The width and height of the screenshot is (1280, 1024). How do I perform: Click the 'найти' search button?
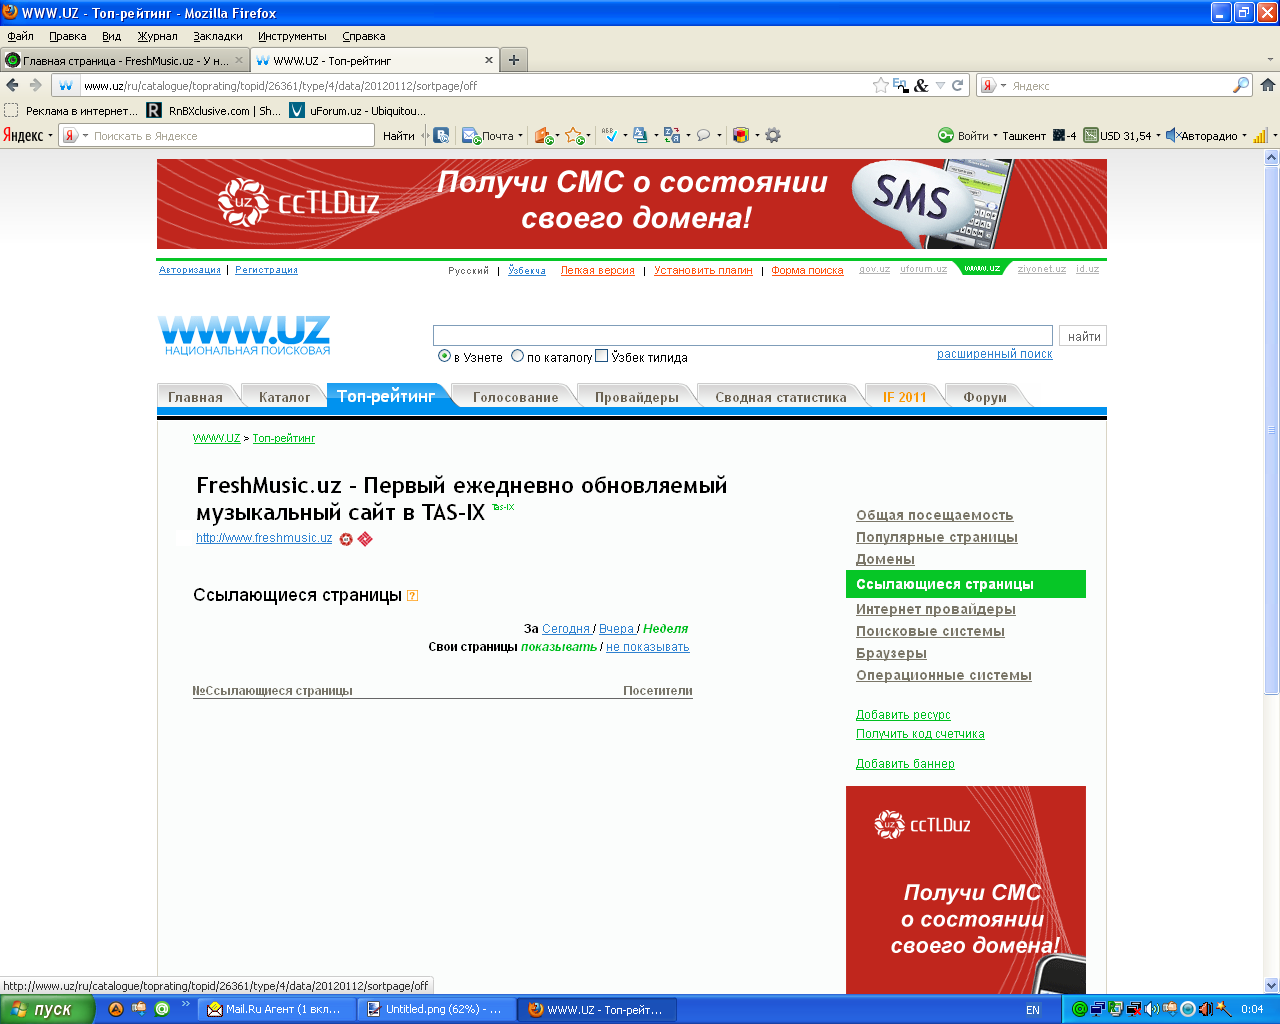pyautogui.click(x=1083, y=336)
